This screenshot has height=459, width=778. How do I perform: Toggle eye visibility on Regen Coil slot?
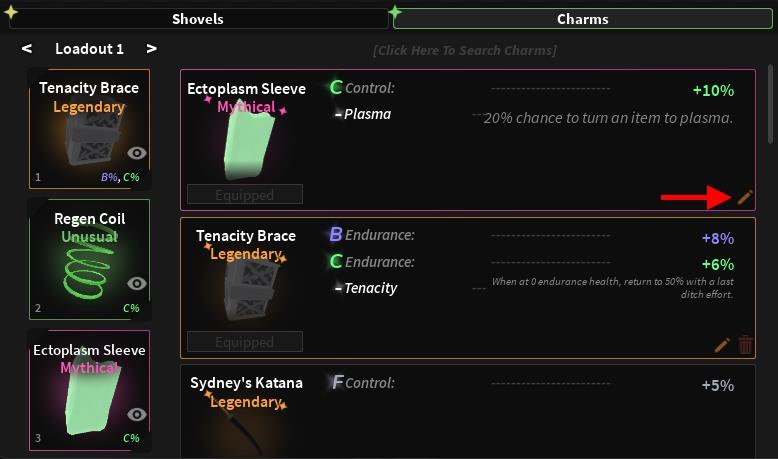[137, 283]
